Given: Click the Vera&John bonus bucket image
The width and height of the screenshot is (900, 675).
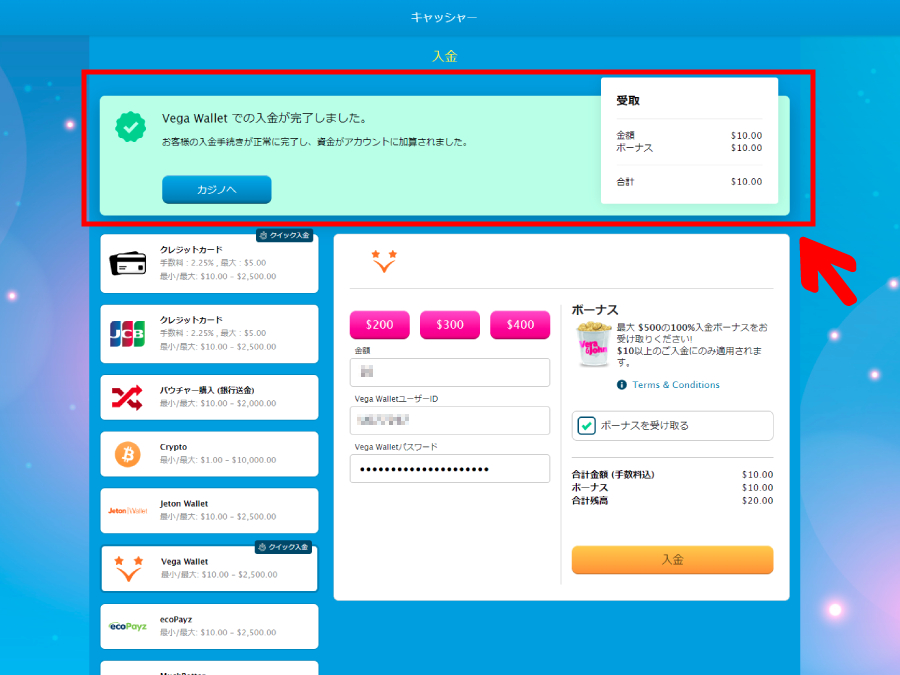Looking at the screenshot, I should (593, 344).
